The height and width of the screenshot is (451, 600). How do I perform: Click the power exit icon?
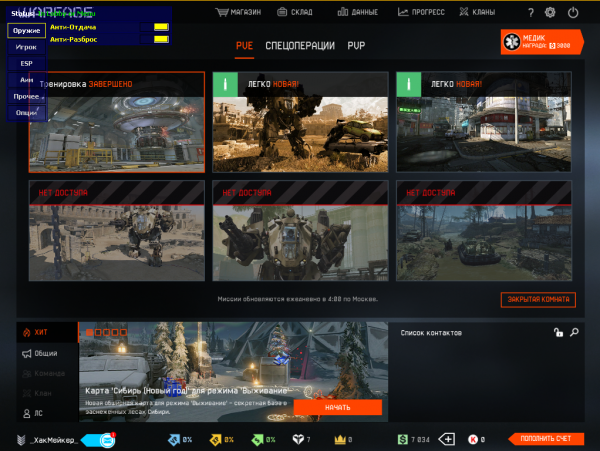click(573, 13)
